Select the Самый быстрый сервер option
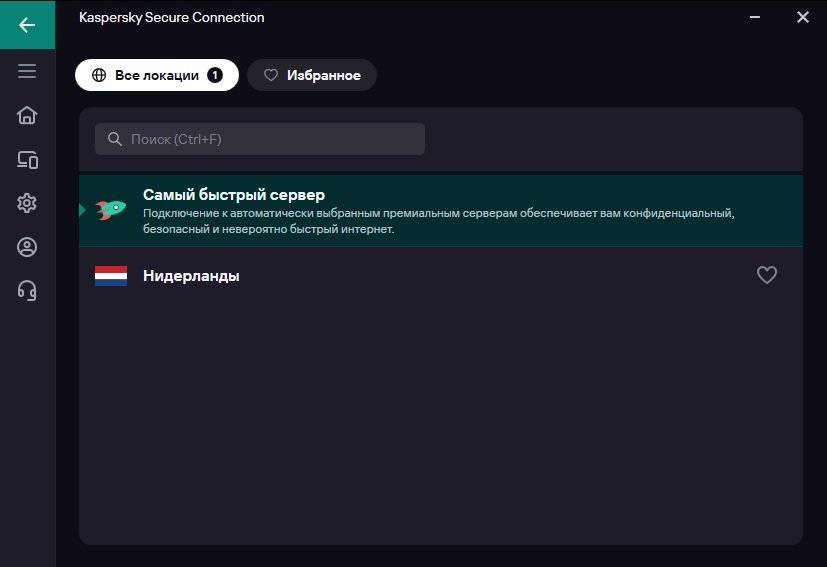This screenshot has width=827, height=567. click(x=441, y=210)
